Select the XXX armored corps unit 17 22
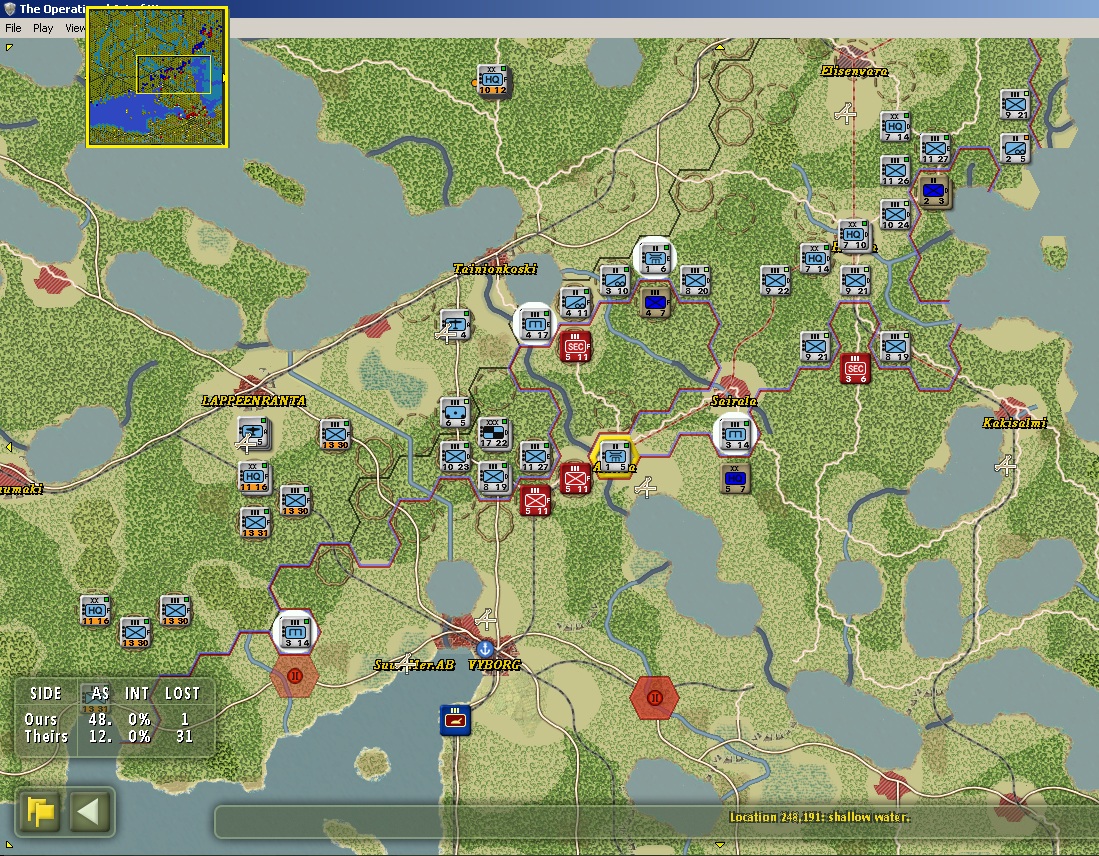1099x856 pixels. (x=493, y=433)
